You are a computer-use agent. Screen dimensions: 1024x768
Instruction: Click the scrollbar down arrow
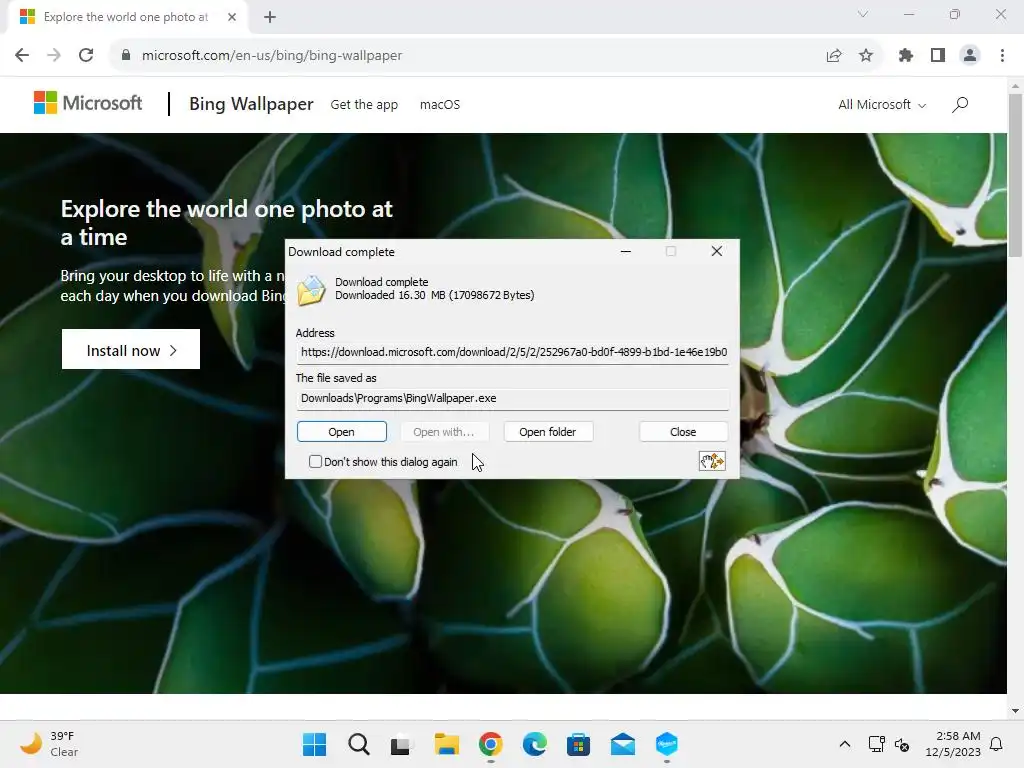pyautogui.click(x=1015, y=711)
